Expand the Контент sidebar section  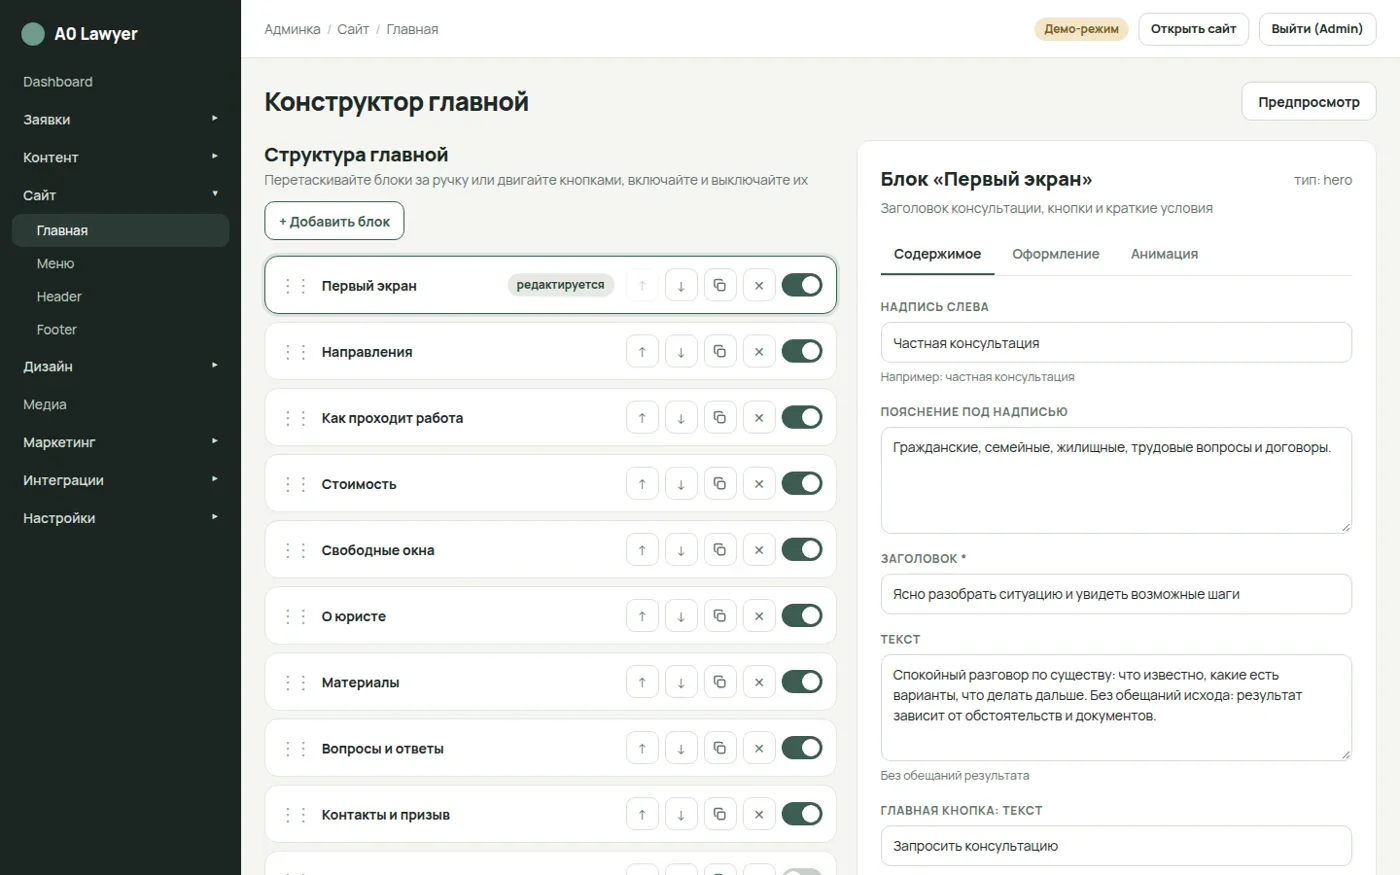coord(120,157)
